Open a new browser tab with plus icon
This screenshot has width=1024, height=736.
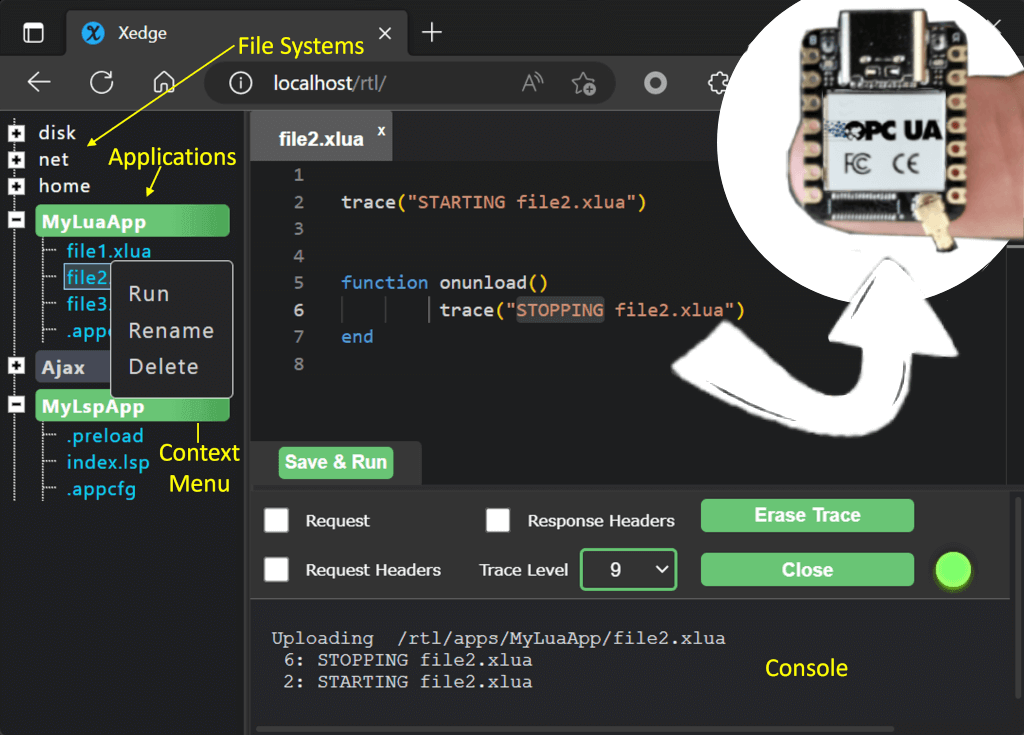point(432,32)
